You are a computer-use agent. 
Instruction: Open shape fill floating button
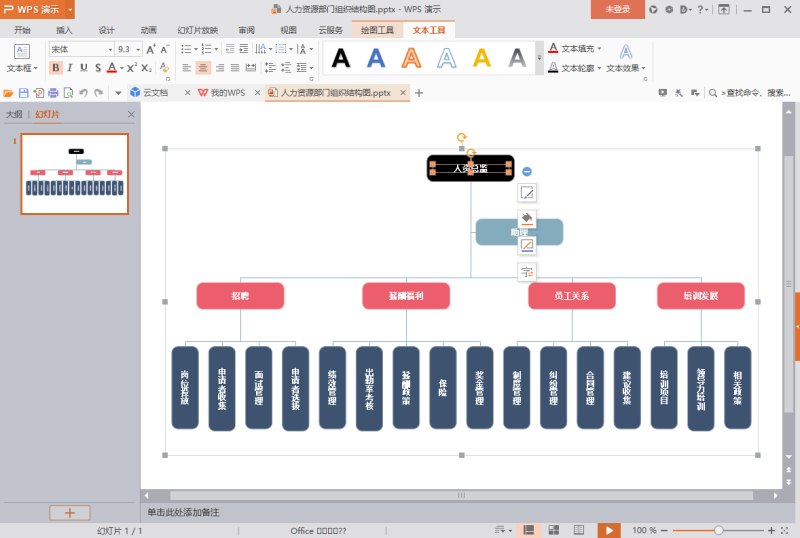tap(527, 218)
